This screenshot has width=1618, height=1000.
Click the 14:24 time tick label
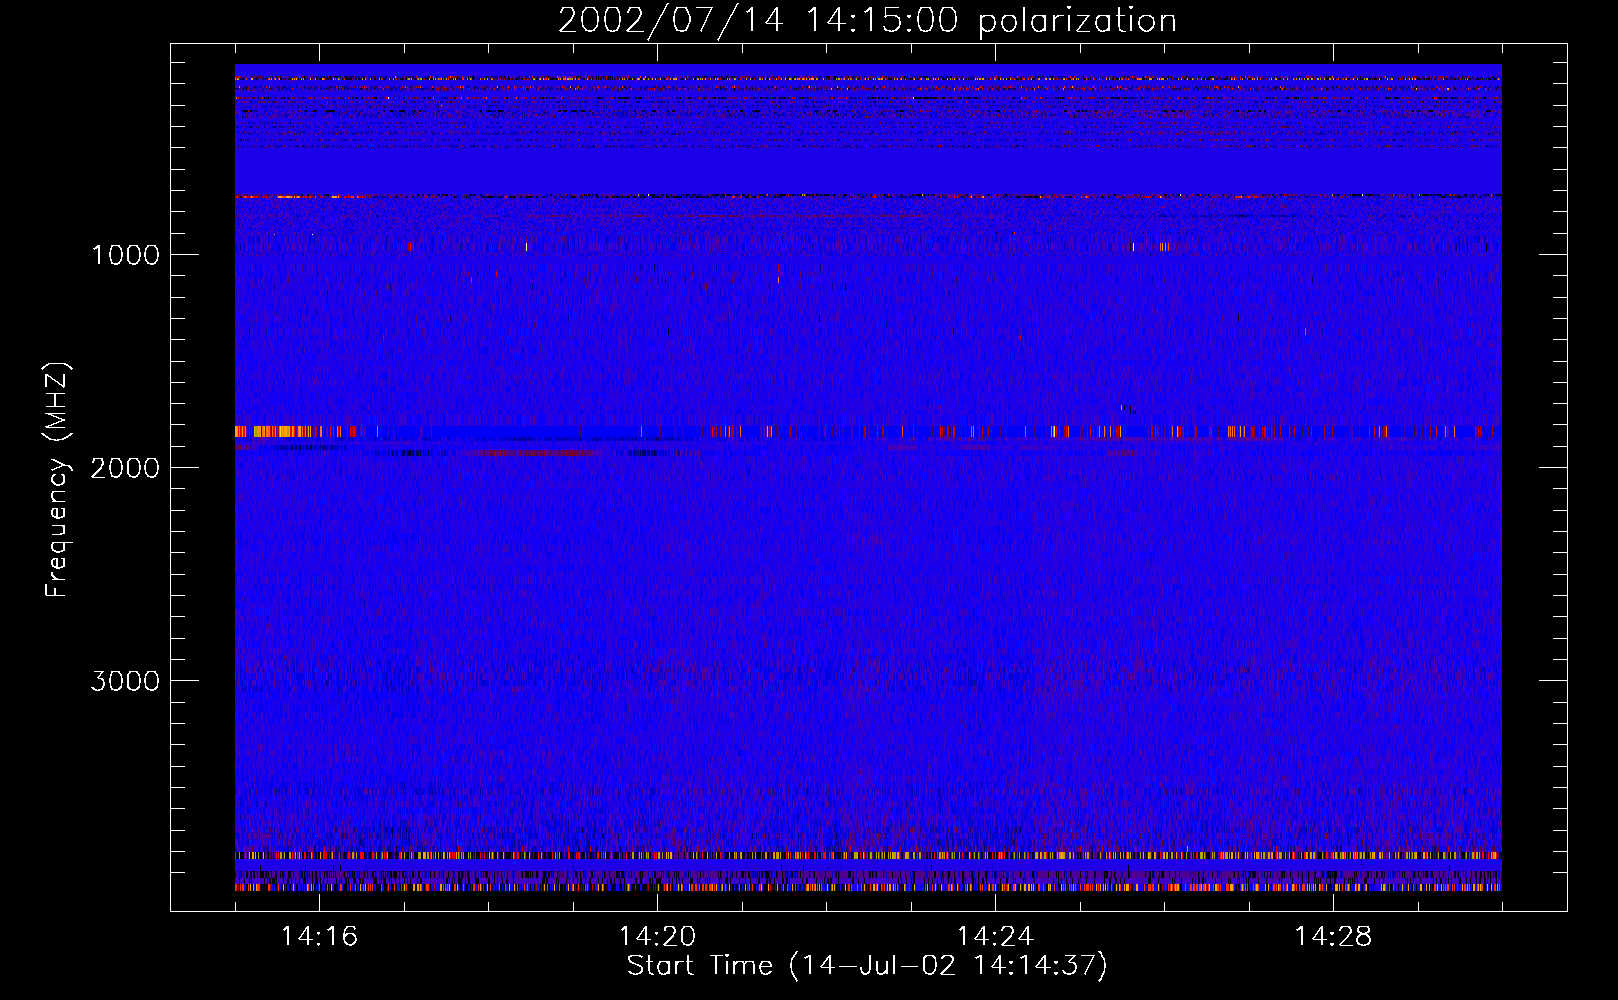point(995,936)
